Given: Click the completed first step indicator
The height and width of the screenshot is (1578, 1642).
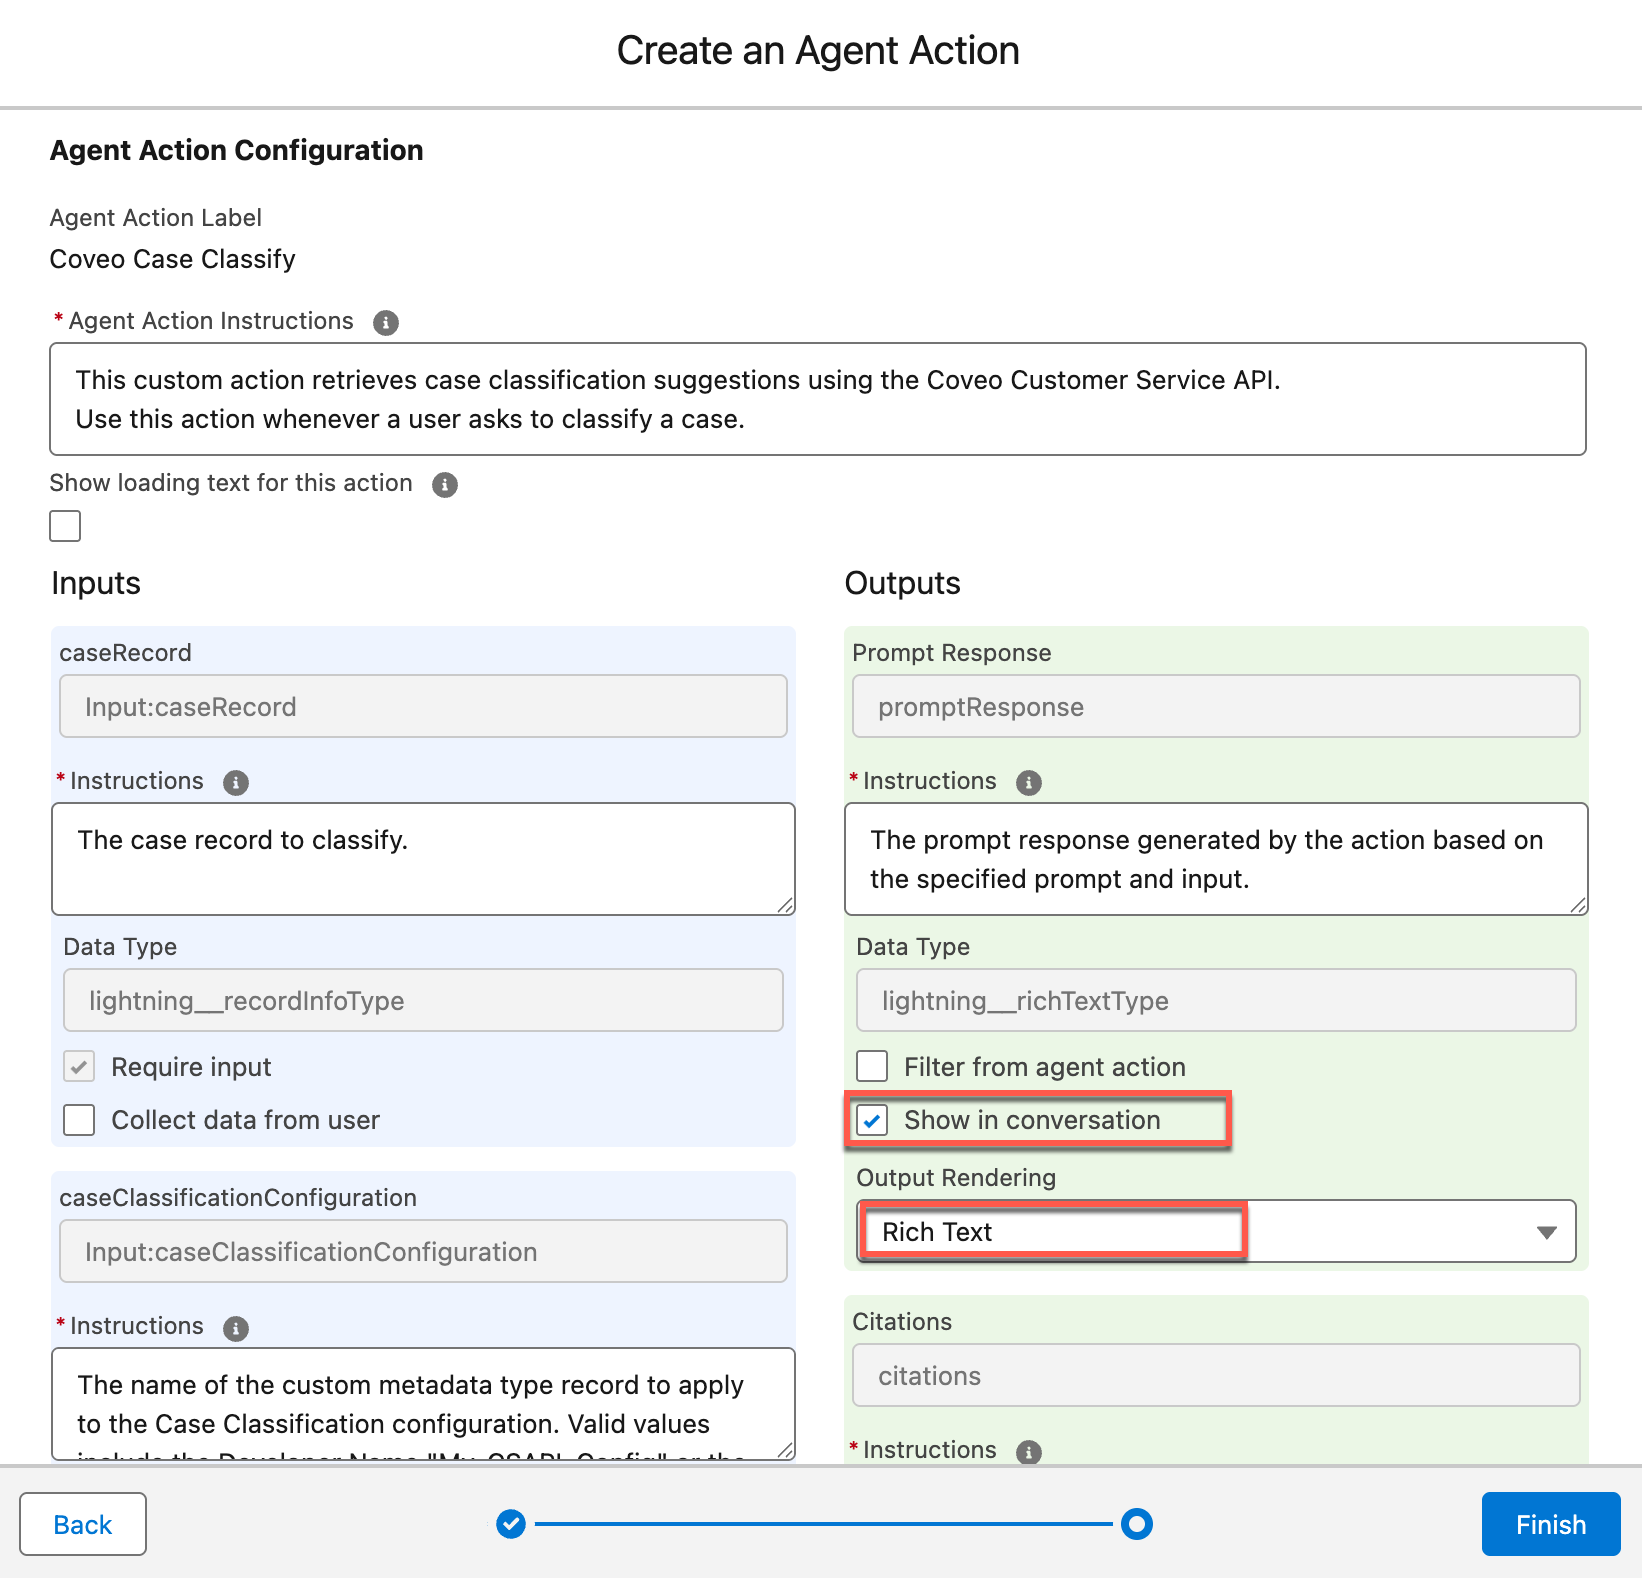Looking at the screenshot, I should 511,1524.
